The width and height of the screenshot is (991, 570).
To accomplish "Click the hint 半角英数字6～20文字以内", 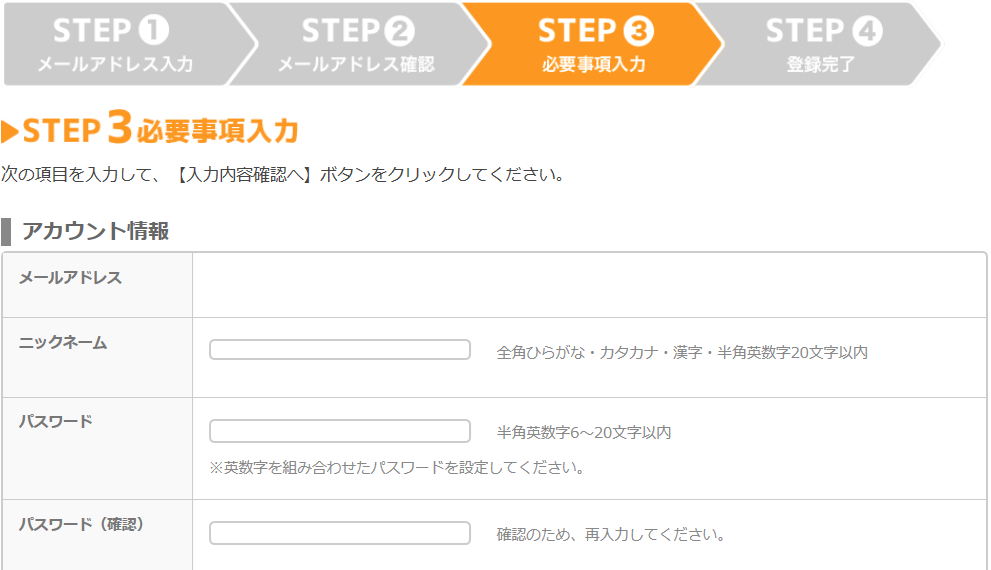I will (583, 432).
